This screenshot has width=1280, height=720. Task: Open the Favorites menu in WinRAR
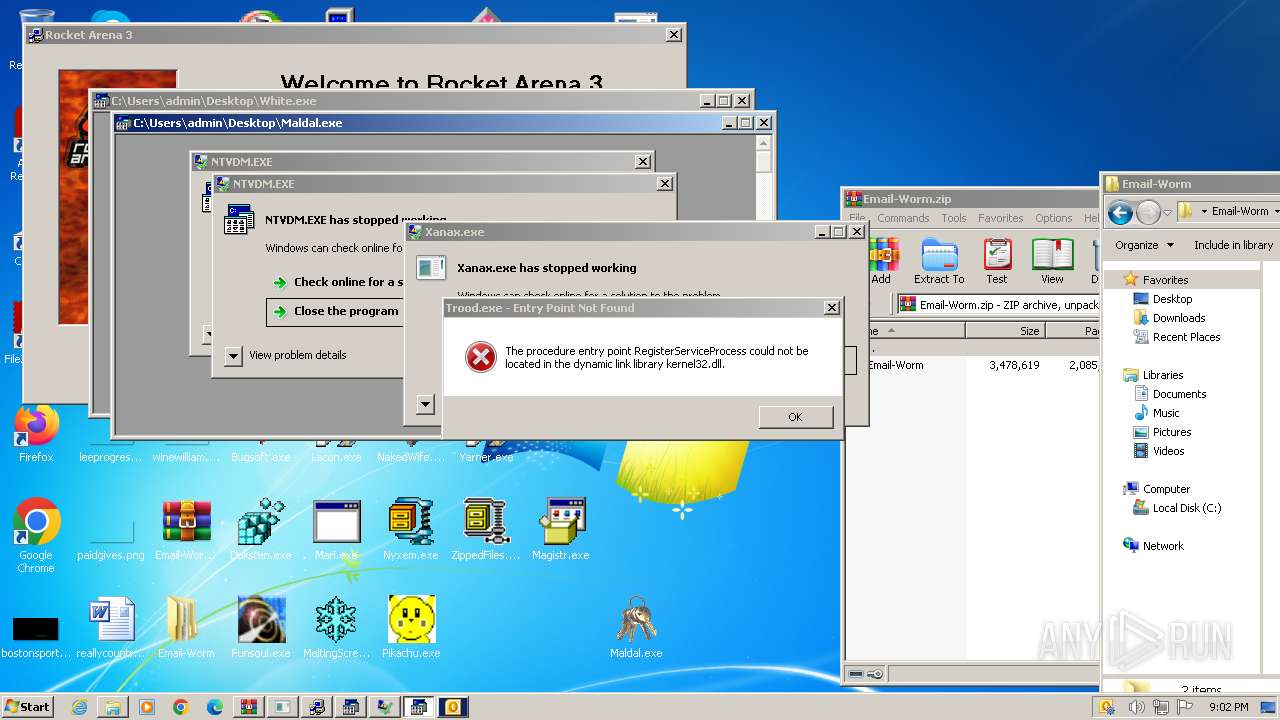click(x=1000, y=218)
